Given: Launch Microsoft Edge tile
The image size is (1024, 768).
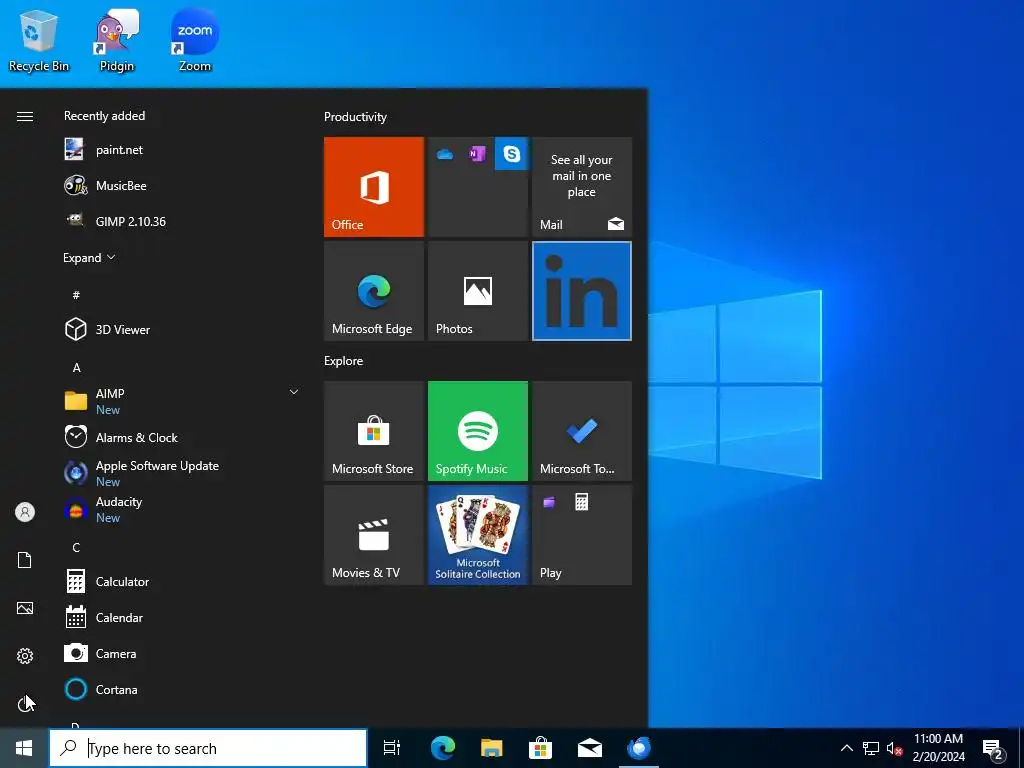Looking at the screenshot, I should tap(374, 291).
